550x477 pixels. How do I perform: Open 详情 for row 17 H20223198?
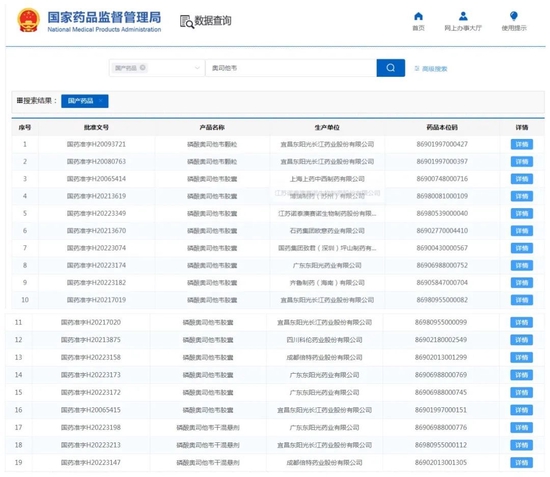click(x=521, y=428)
